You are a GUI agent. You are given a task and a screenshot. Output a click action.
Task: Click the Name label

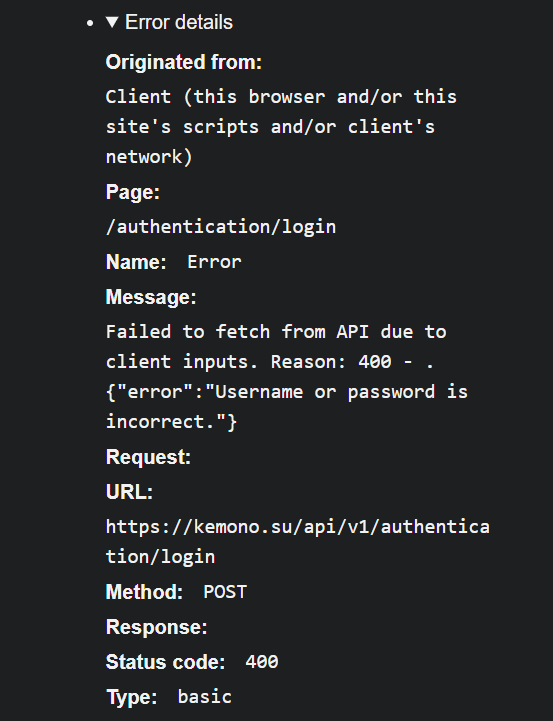(136, 262)
